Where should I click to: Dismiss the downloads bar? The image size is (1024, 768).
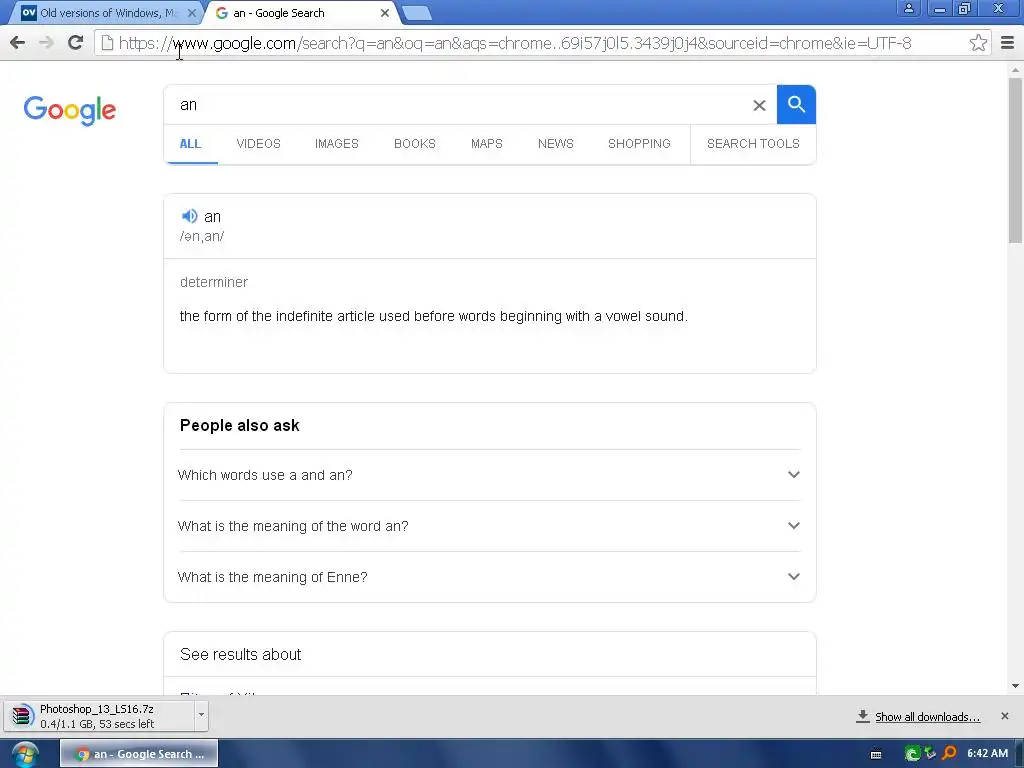(x=1004, y=716)
